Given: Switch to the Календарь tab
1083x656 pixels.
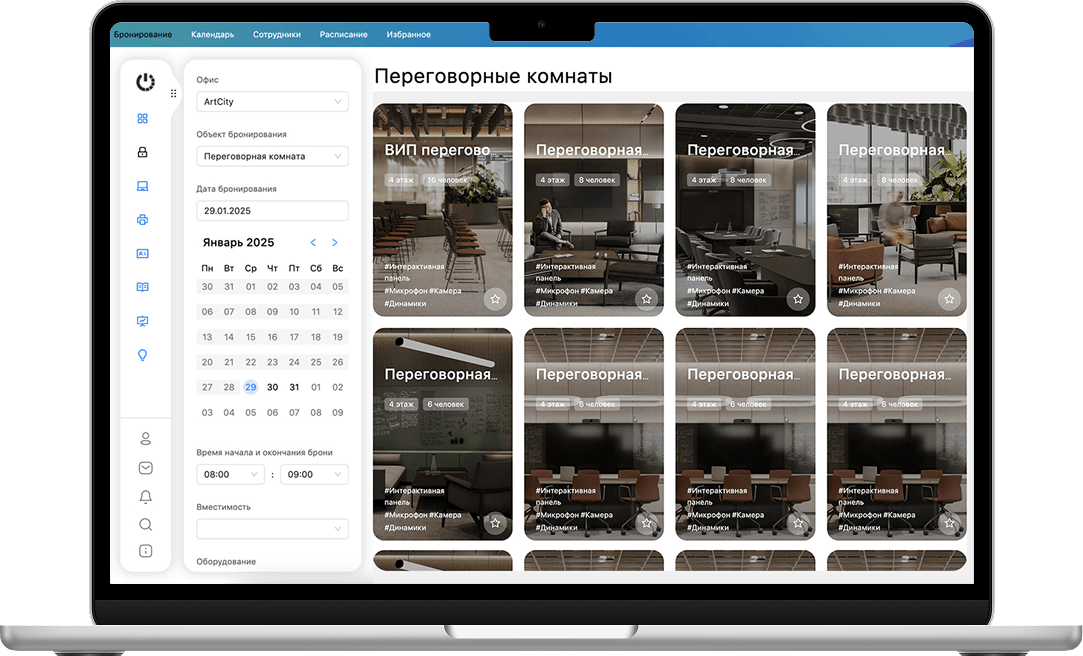Looking at the screenshot, I should point(212,35).
